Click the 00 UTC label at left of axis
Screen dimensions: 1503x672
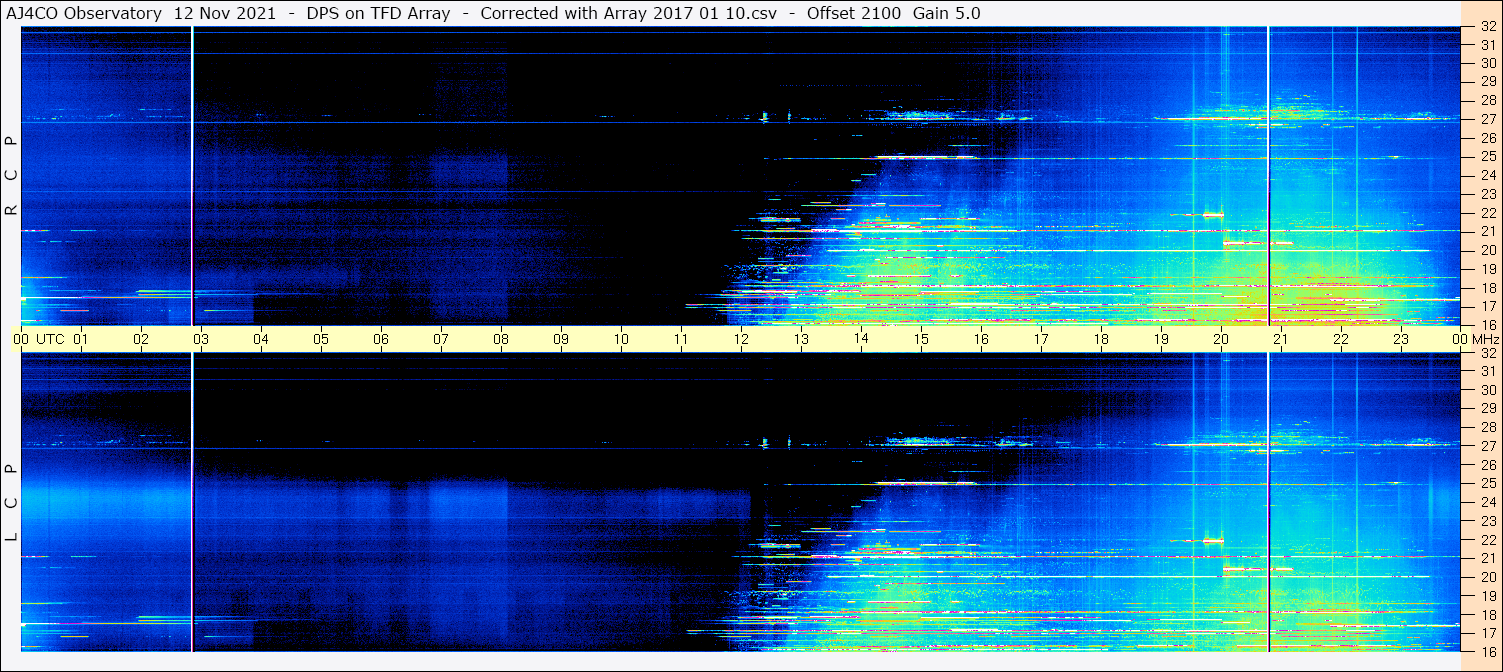click(41, 339)
